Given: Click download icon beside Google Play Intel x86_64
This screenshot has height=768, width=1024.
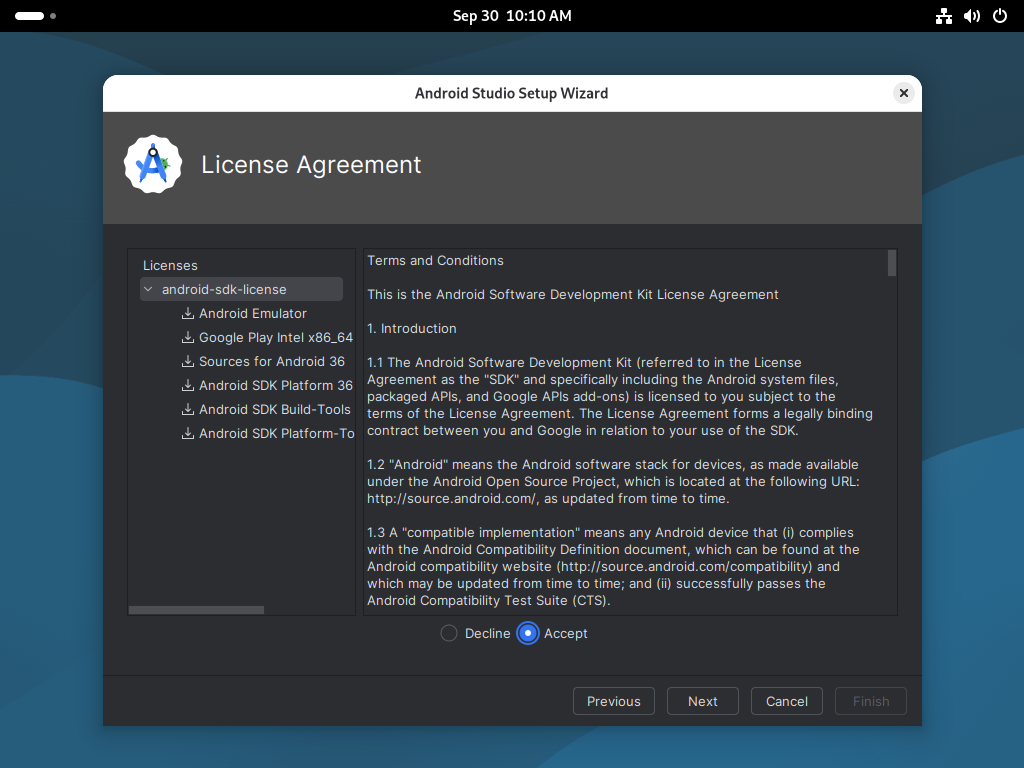Looking at the screenshot, I should click(188, 338).
